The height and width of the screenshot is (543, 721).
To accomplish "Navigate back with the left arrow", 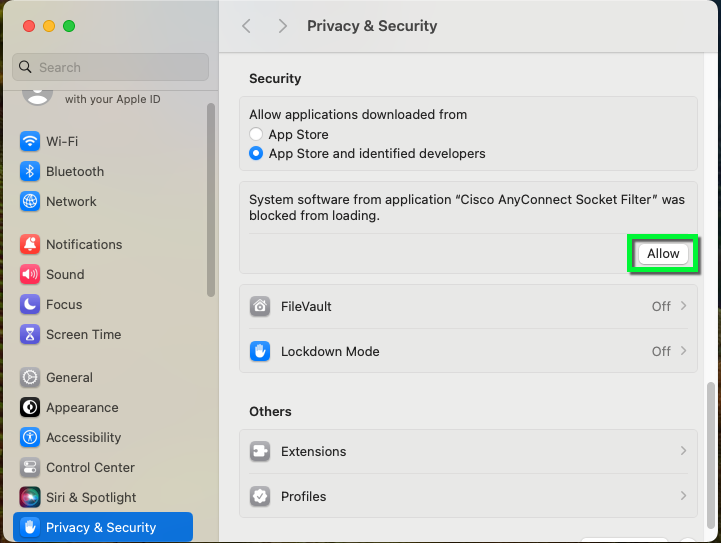I will (x=247, y=26).
